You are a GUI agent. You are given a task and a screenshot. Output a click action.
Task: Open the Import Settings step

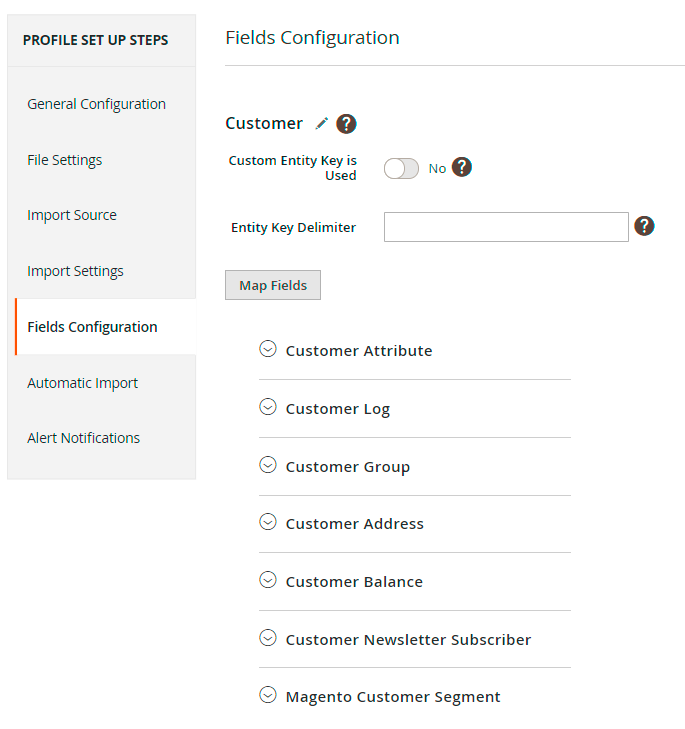click(x=75, y=271)
